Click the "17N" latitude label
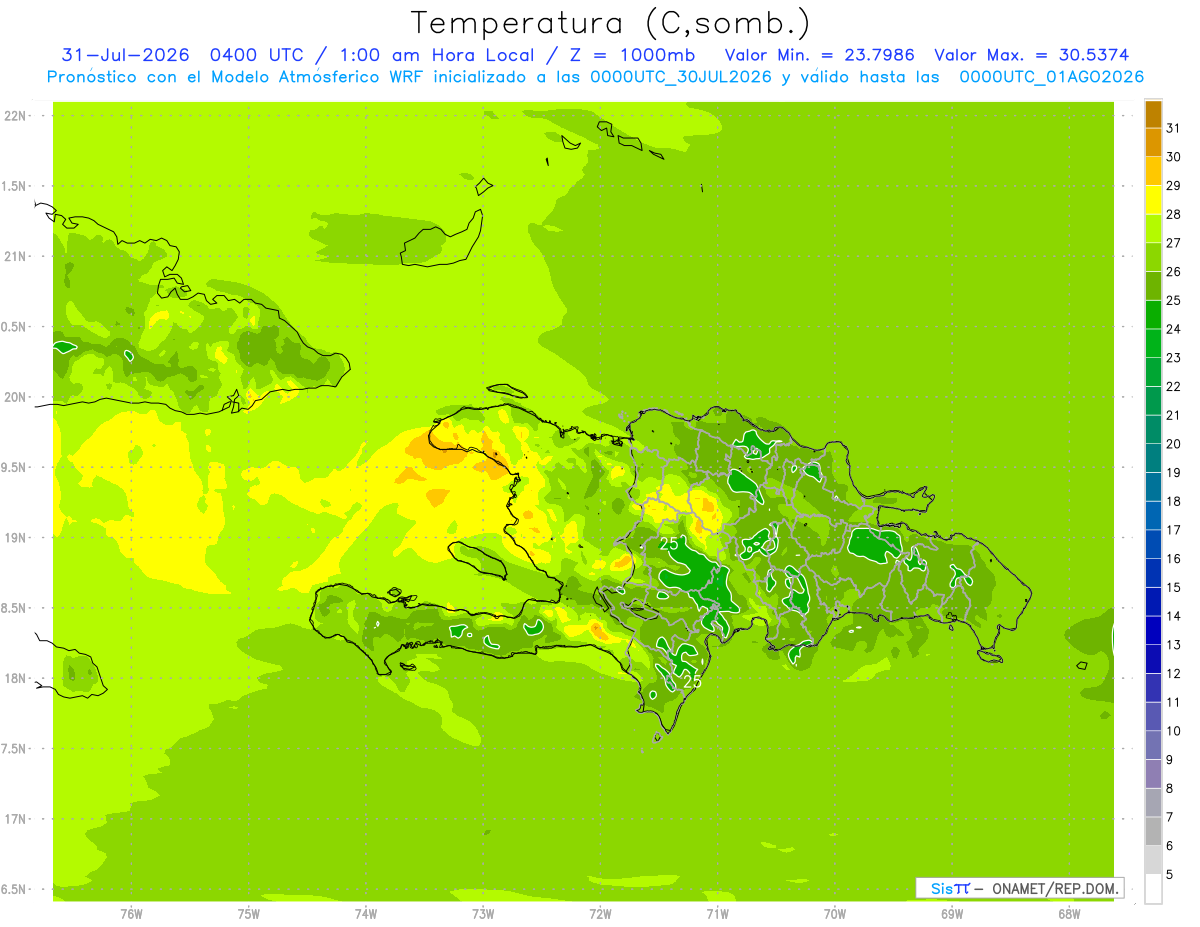This screenshot has width=1200, height=927. (15, 819)
